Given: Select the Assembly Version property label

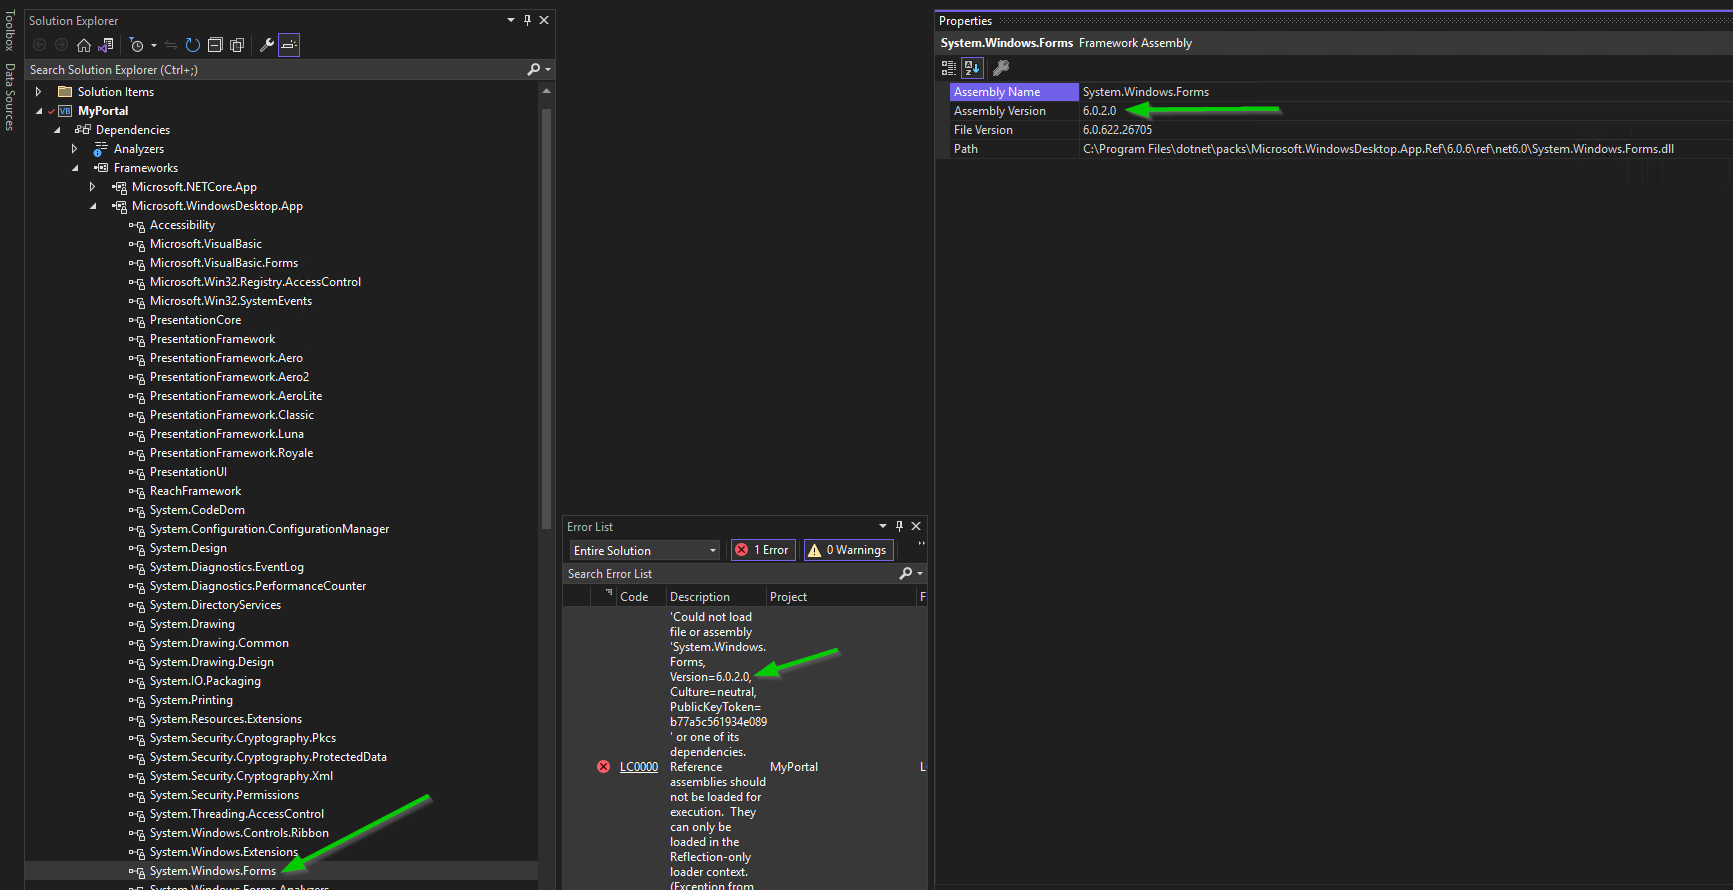Looking at the screenshot, I should pos(1000,111).
